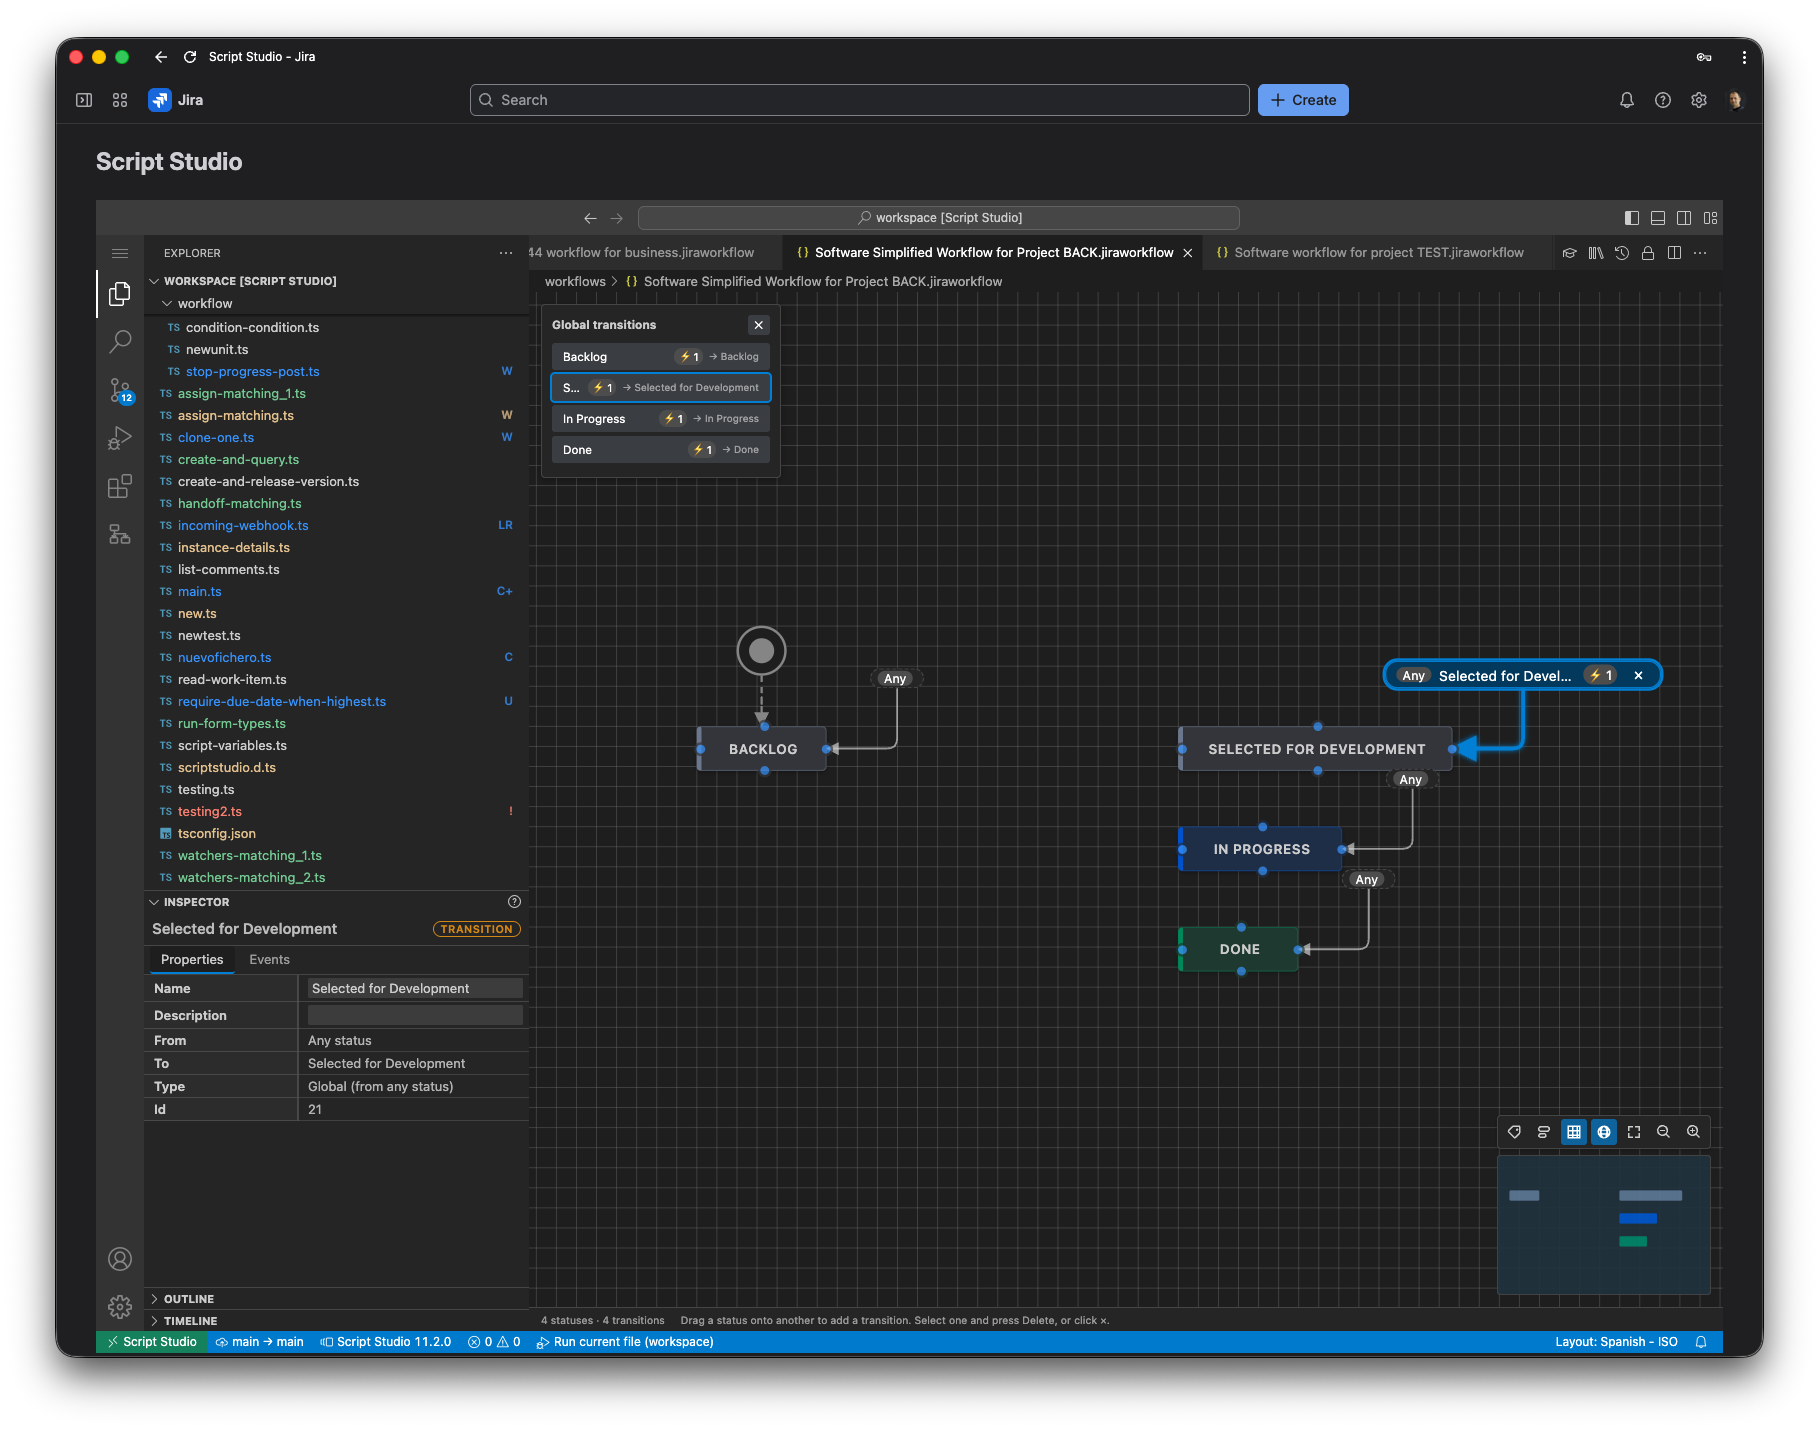Switch to Events tab in Inspector
The height and width of the screenshot is (1431, 1819).
(269, 960)
